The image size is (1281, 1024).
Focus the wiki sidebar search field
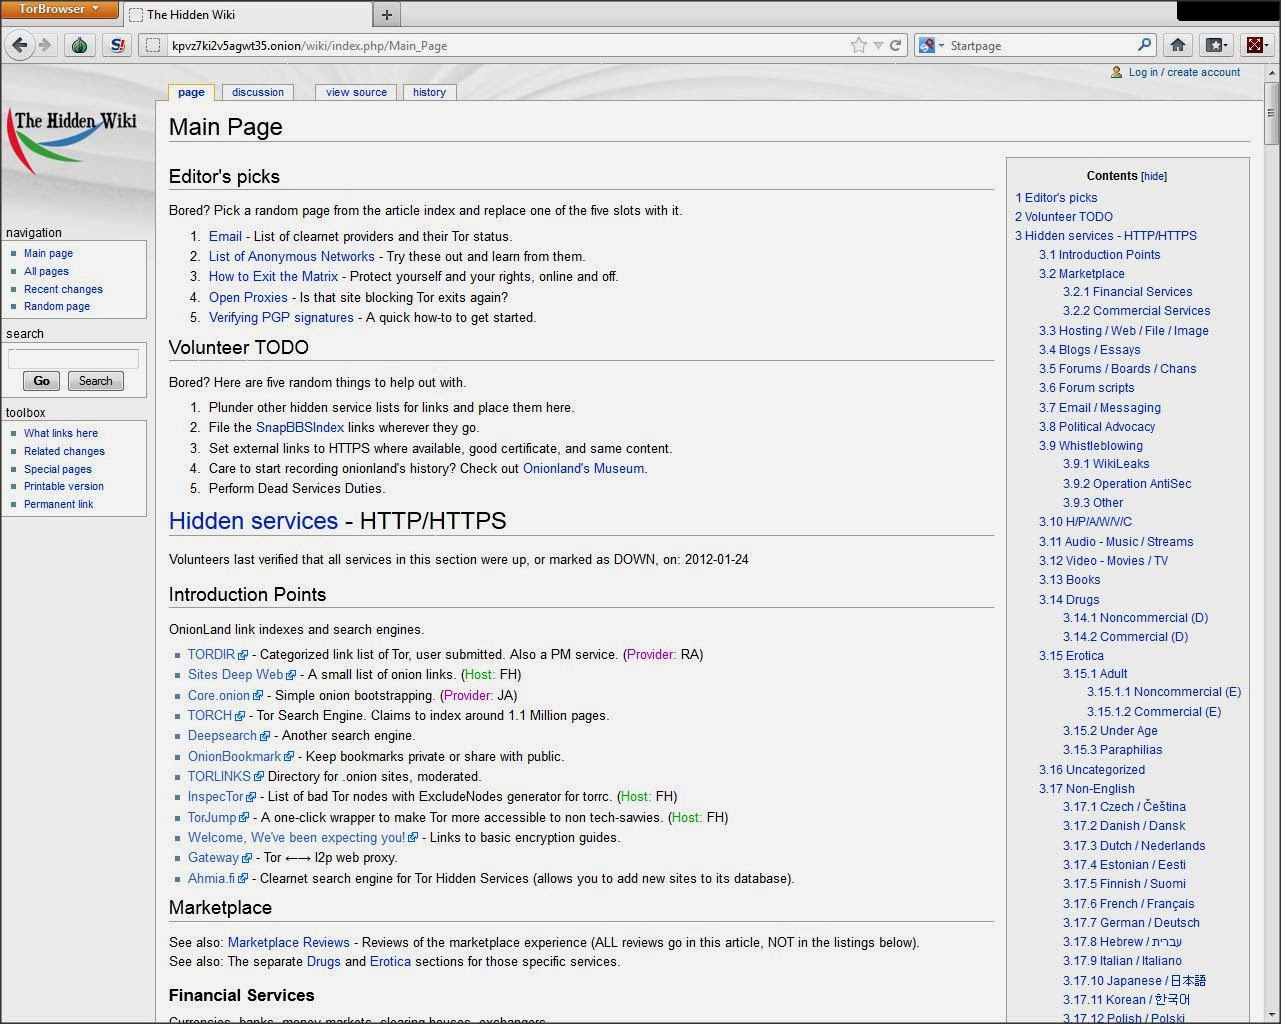click(x=73, y=358)
